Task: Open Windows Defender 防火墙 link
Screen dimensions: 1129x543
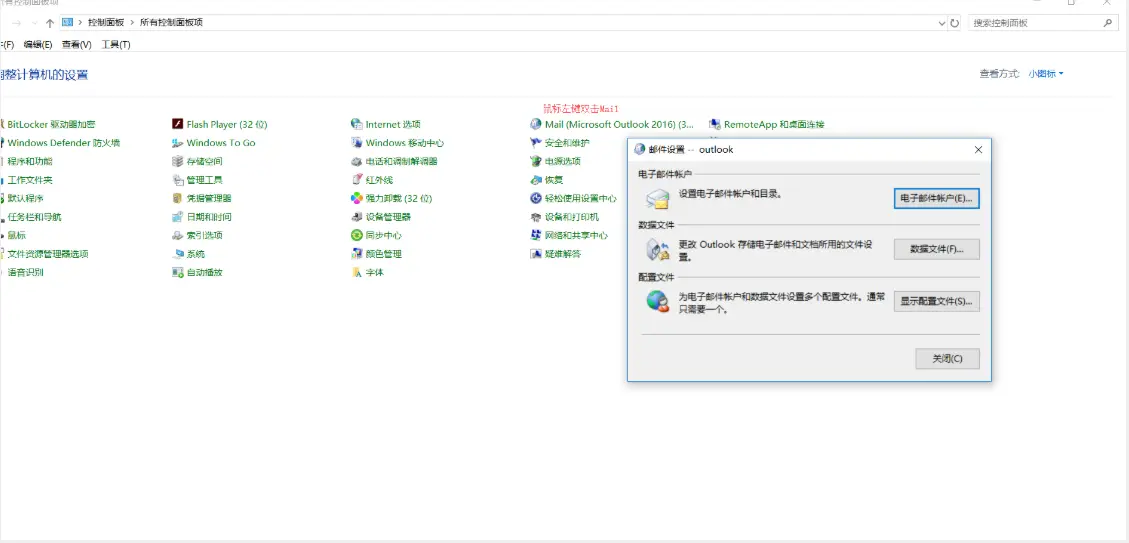Action: [63, 143]
